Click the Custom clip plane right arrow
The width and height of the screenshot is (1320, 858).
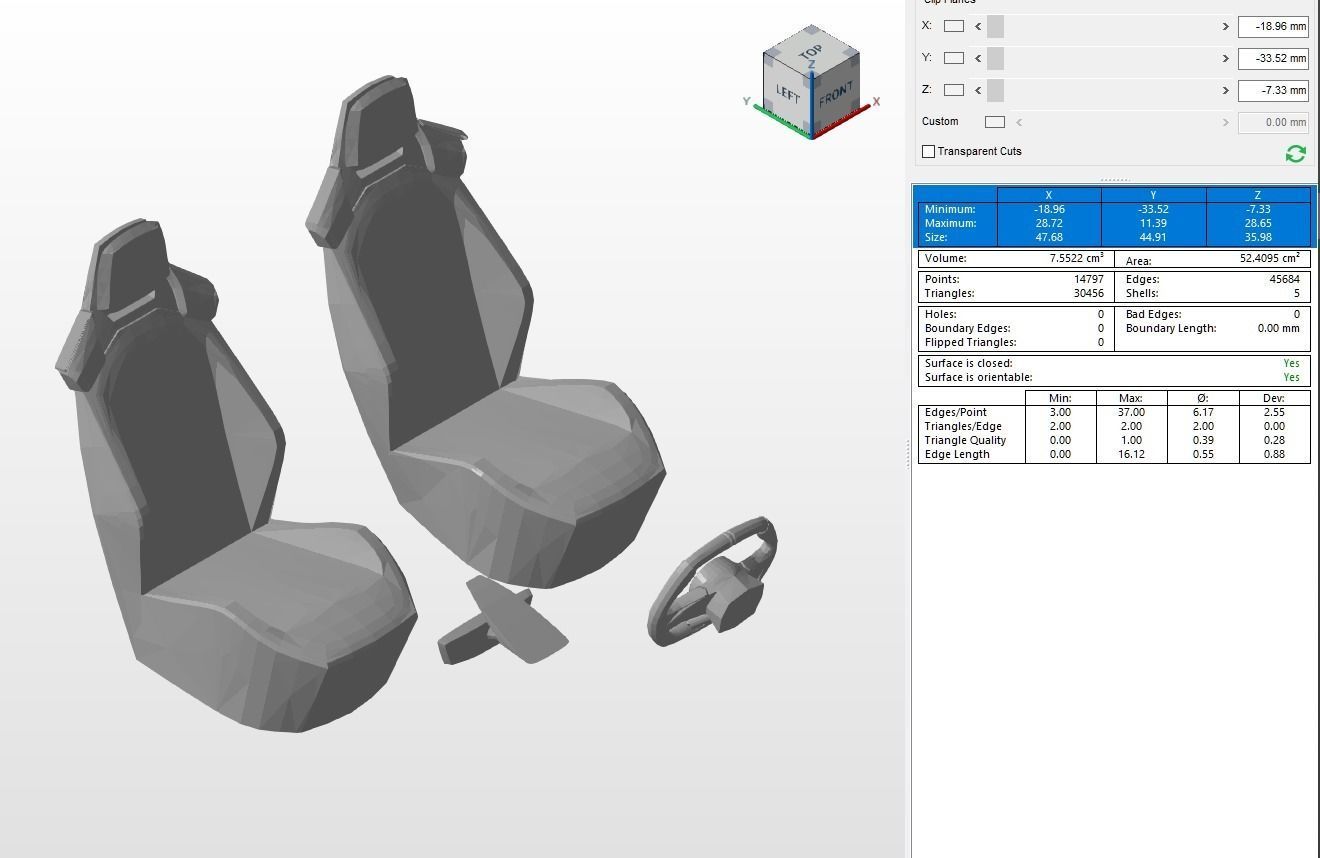[x=1225, y=122]
